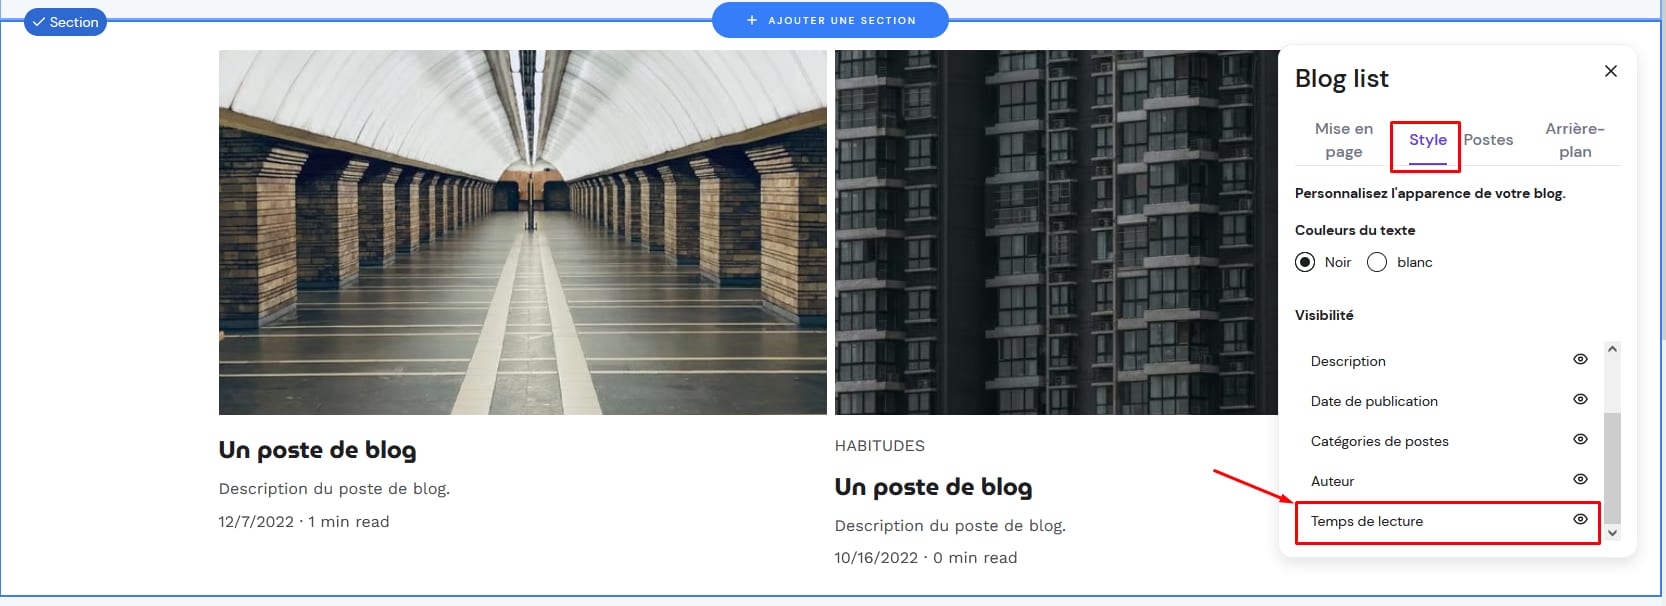Click the Ajouter une section button
Image resolution: width=1666 pixels, height=606 pixels.
(830, 20)
